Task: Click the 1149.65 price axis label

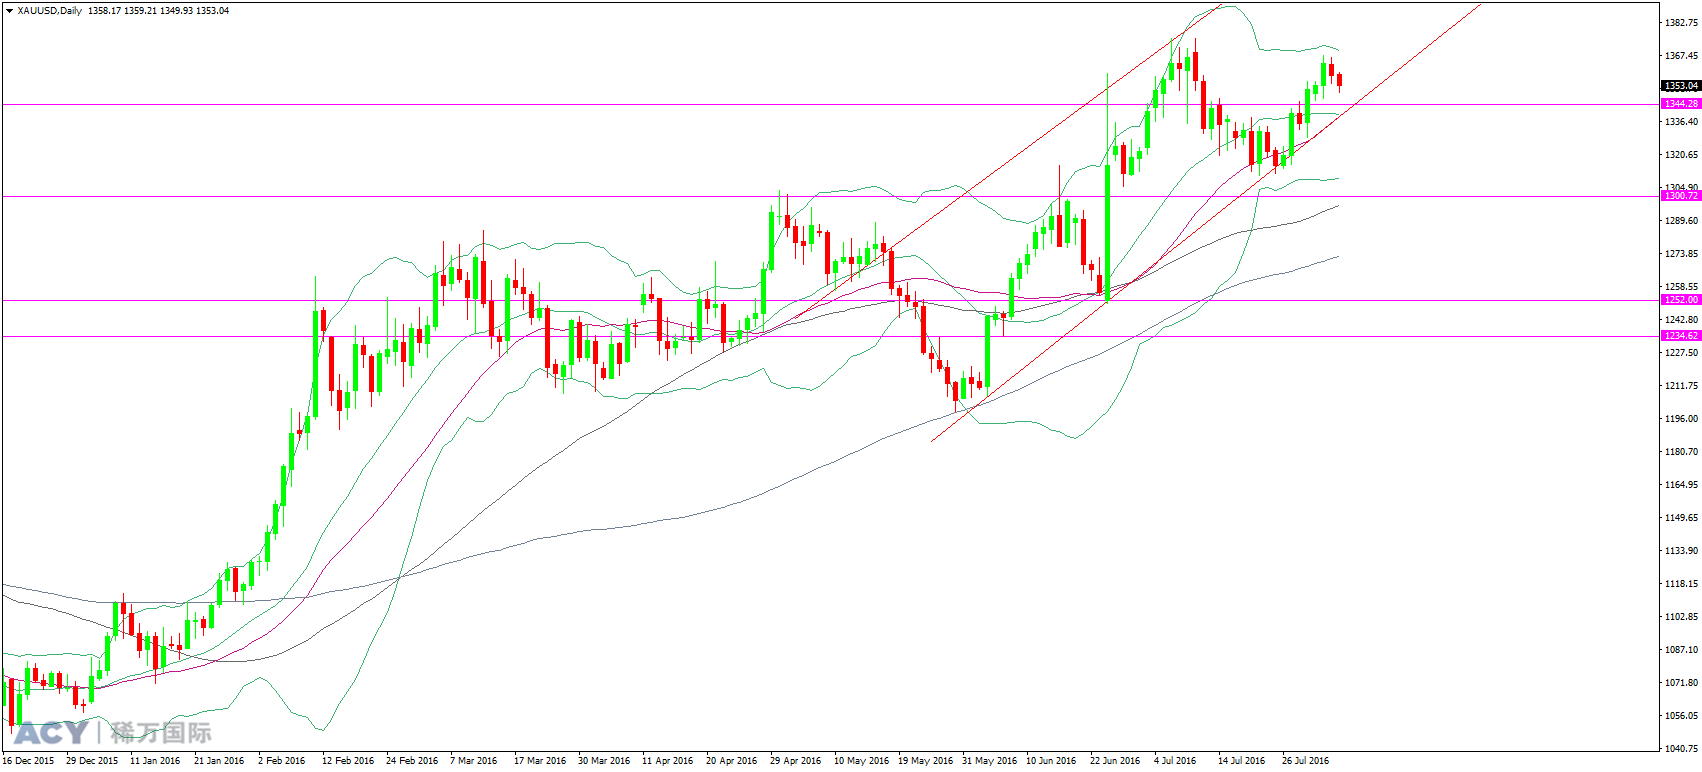Action: tap(1681, 517)
